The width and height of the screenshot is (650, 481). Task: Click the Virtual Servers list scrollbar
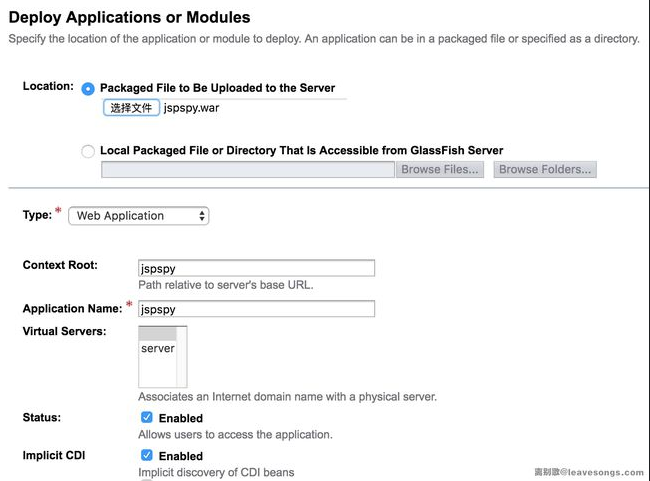pyautogui.click(x=182, y=357)
